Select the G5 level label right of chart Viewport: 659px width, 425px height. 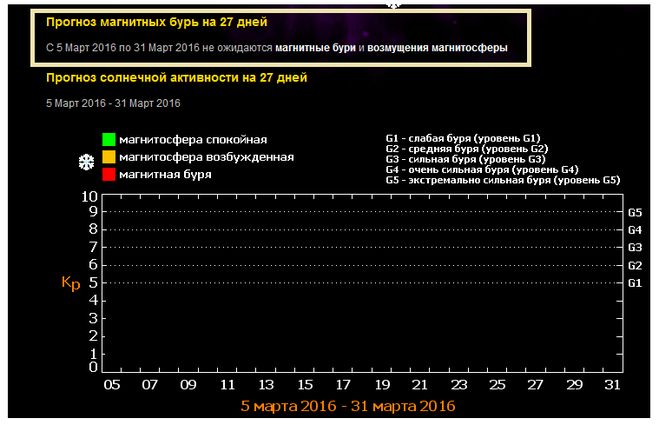point(634,213)
